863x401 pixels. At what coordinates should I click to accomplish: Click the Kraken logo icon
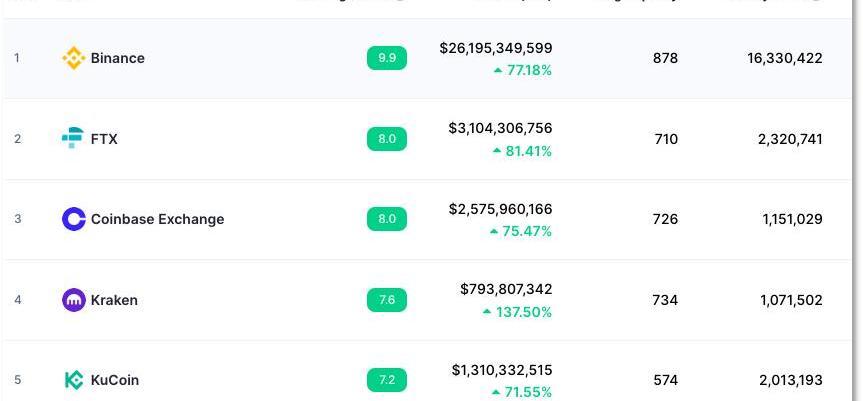74,300
